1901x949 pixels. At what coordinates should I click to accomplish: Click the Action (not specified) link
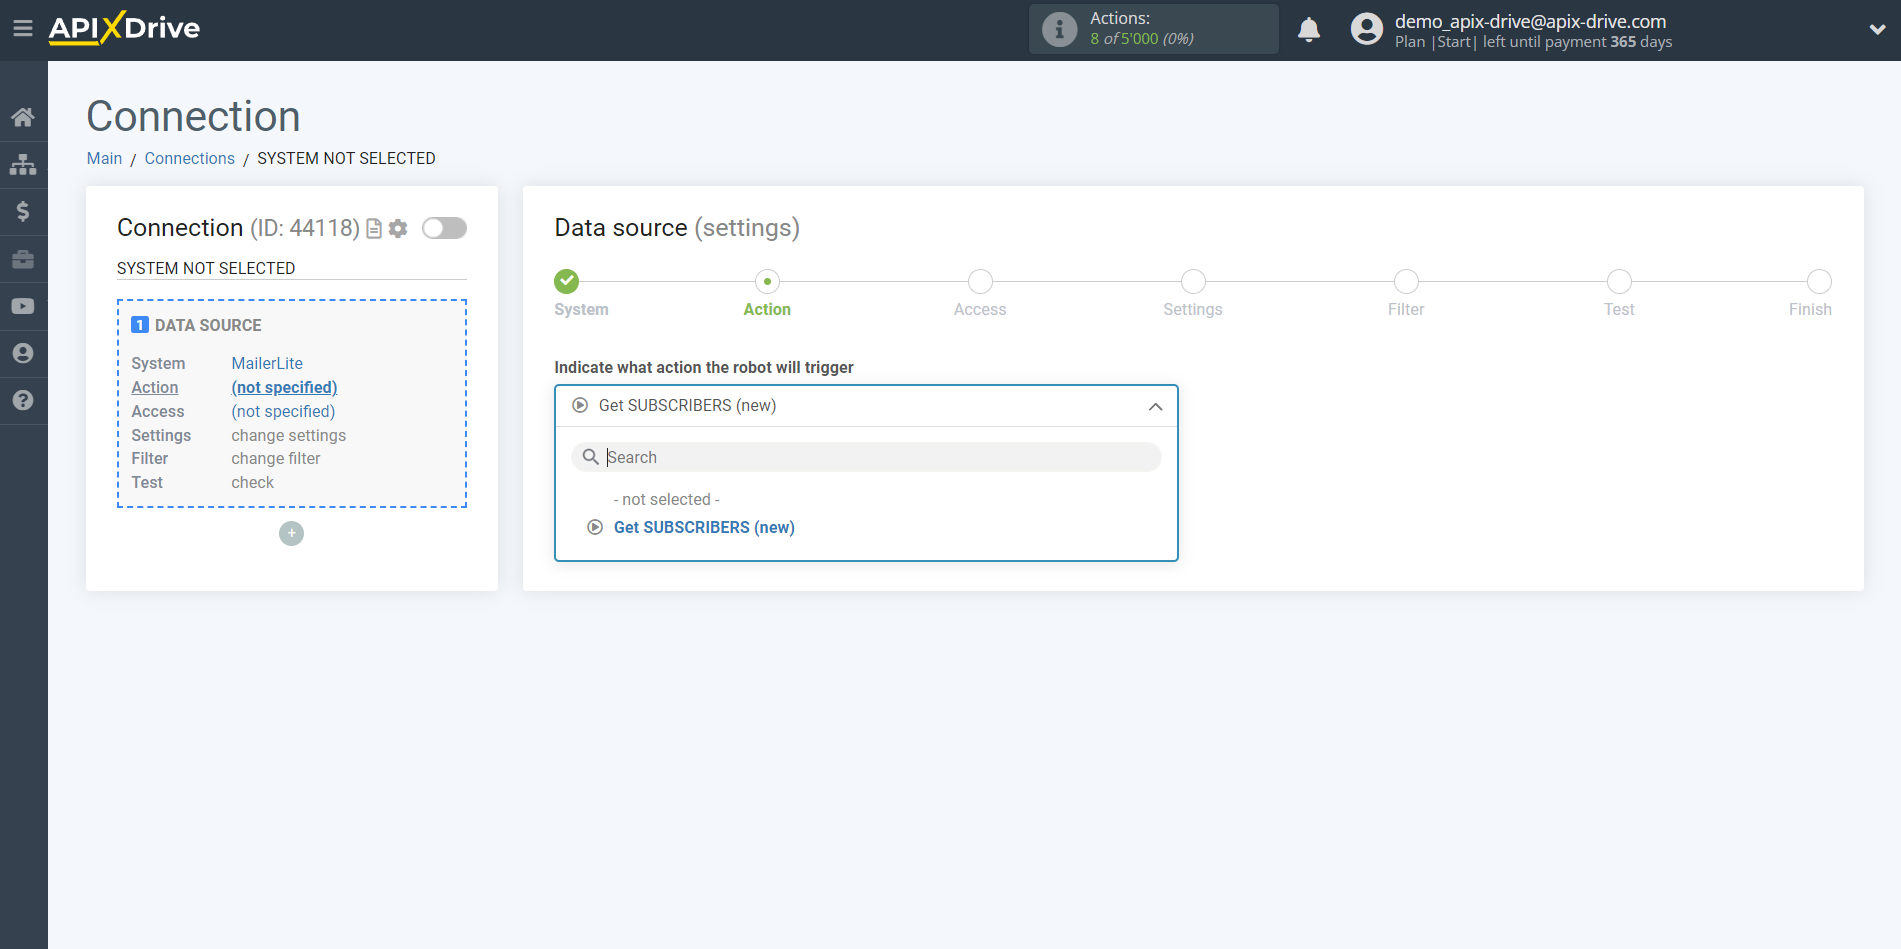284,387
